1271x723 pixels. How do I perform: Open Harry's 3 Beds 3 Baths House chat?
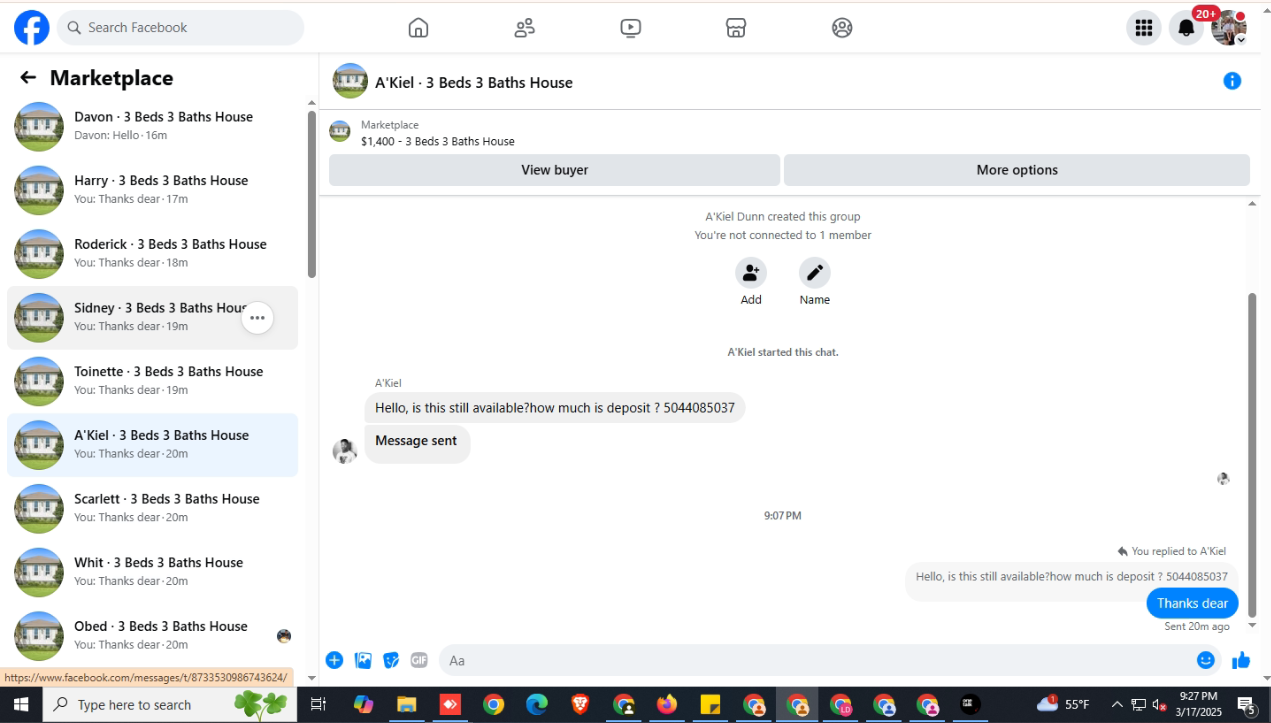152,190
